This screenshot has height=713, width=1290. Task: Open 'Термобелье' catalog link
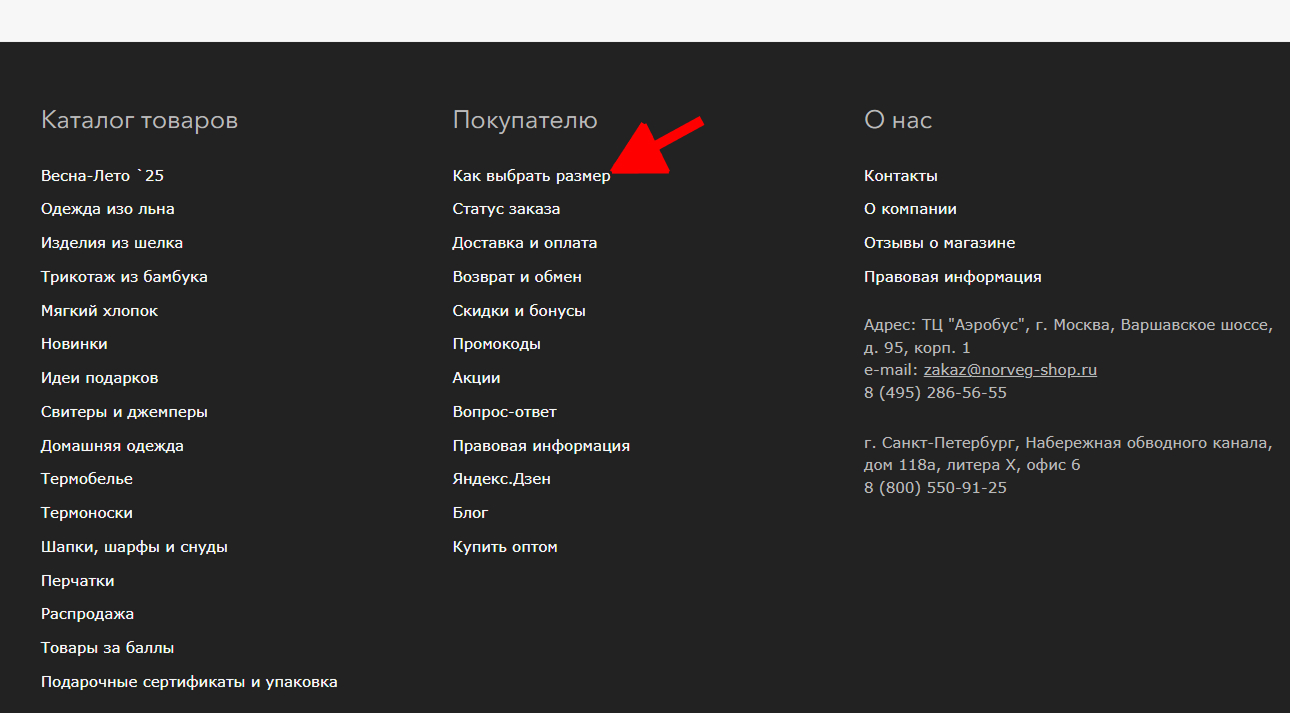(86, 479)
